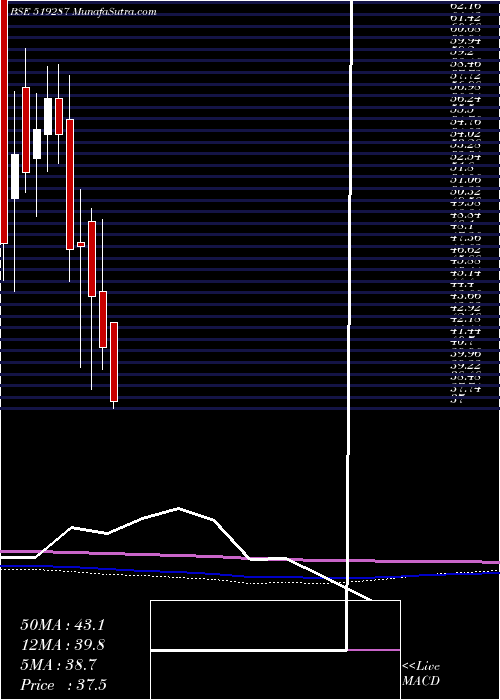Image resolution: width=500 pixels, height=700 pixels.
Task: Click the 56.24 price axis label
Action: pos(466,99)
